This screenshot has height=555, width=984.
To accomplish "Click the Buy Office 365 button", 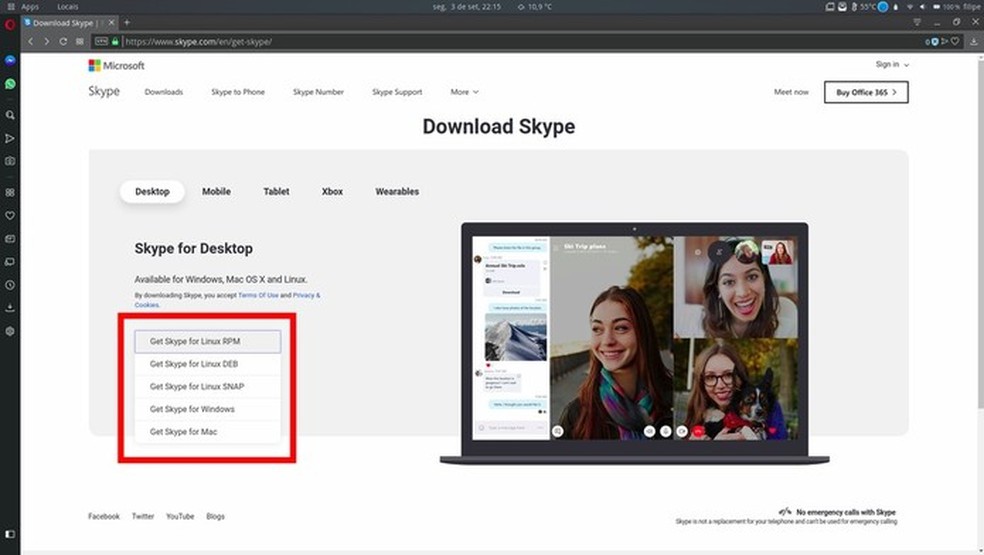I will coord(866,92).
